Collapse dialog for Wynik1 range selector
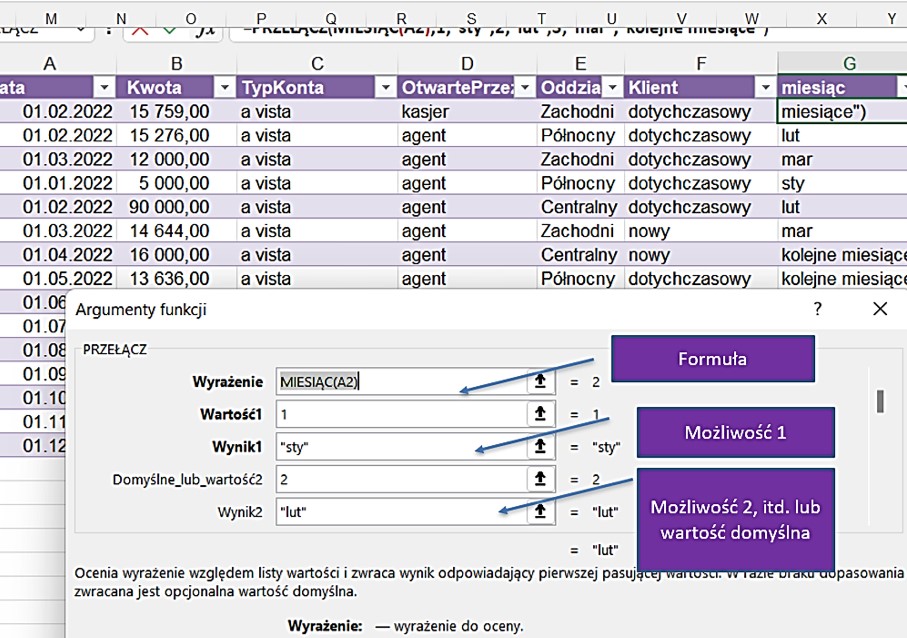The width and height of the screenshot is (907, 638). tap(540, 447)
